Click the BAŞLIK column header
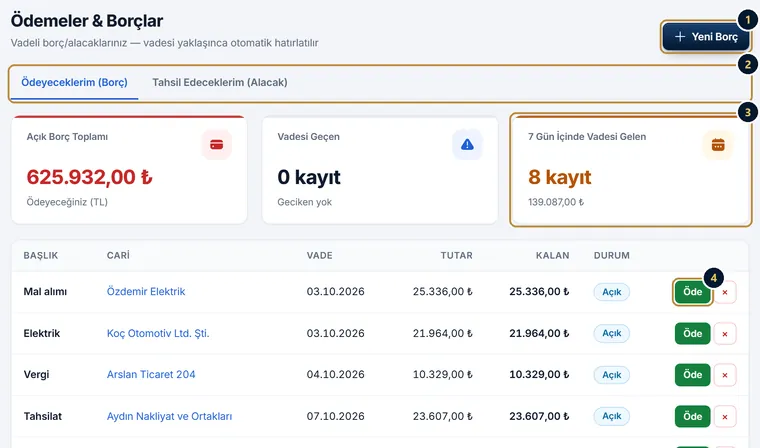This screenshot has height=448, width=760. coord(41,256)
